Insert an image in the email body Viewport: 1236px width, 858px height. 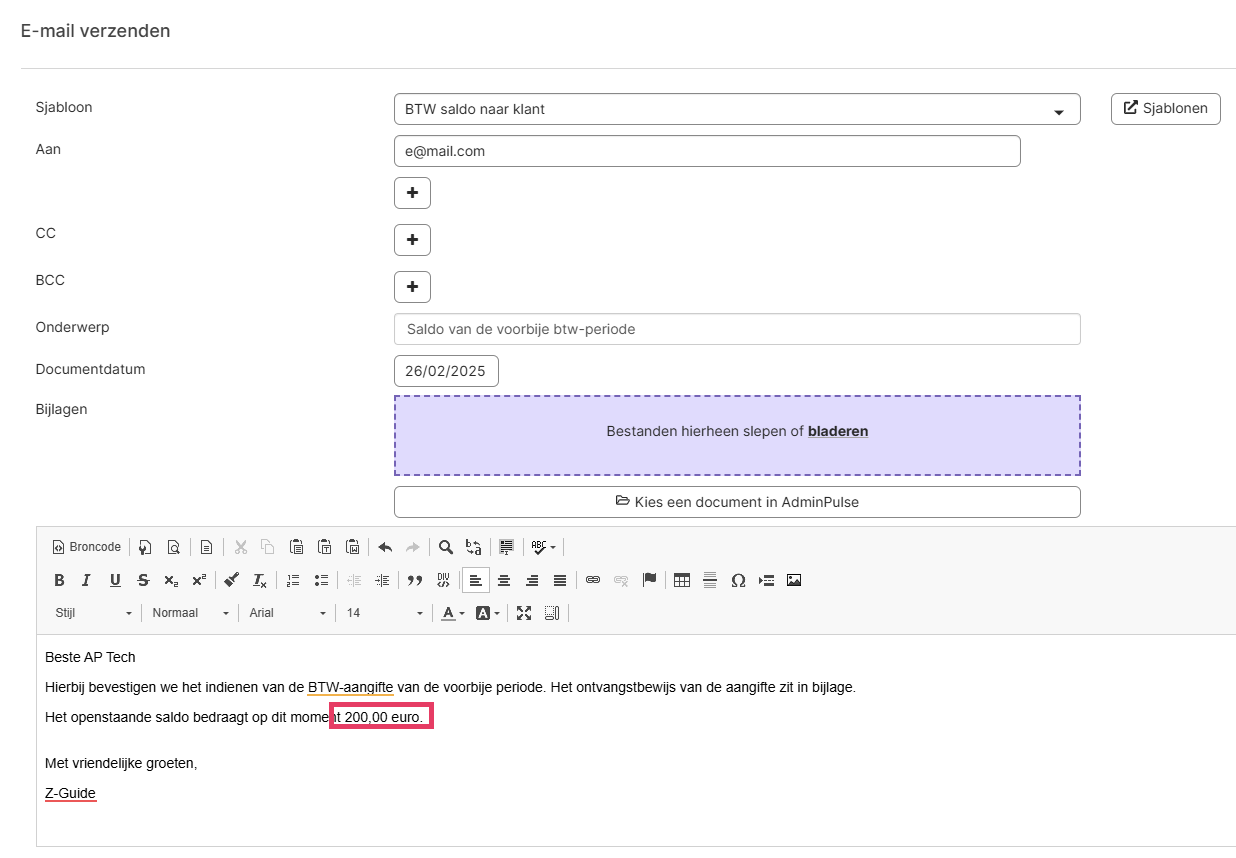[x=794, y=580]
